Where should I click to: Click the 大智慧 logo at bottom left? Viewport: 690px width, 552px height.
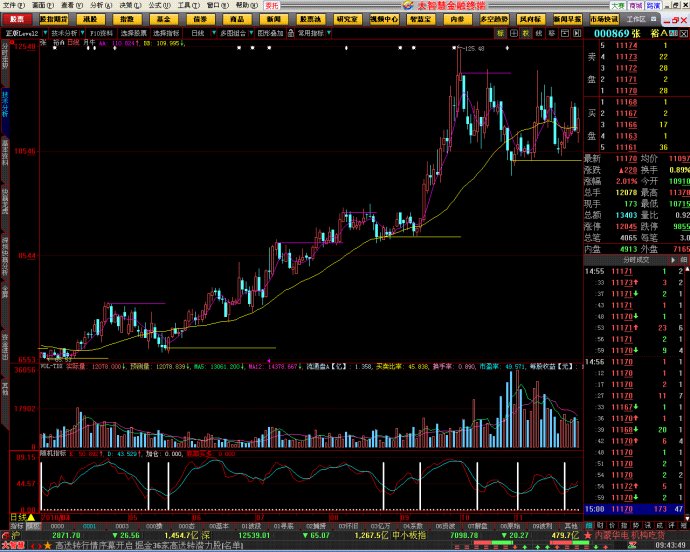pyautogui.click(x=13, y=546)
